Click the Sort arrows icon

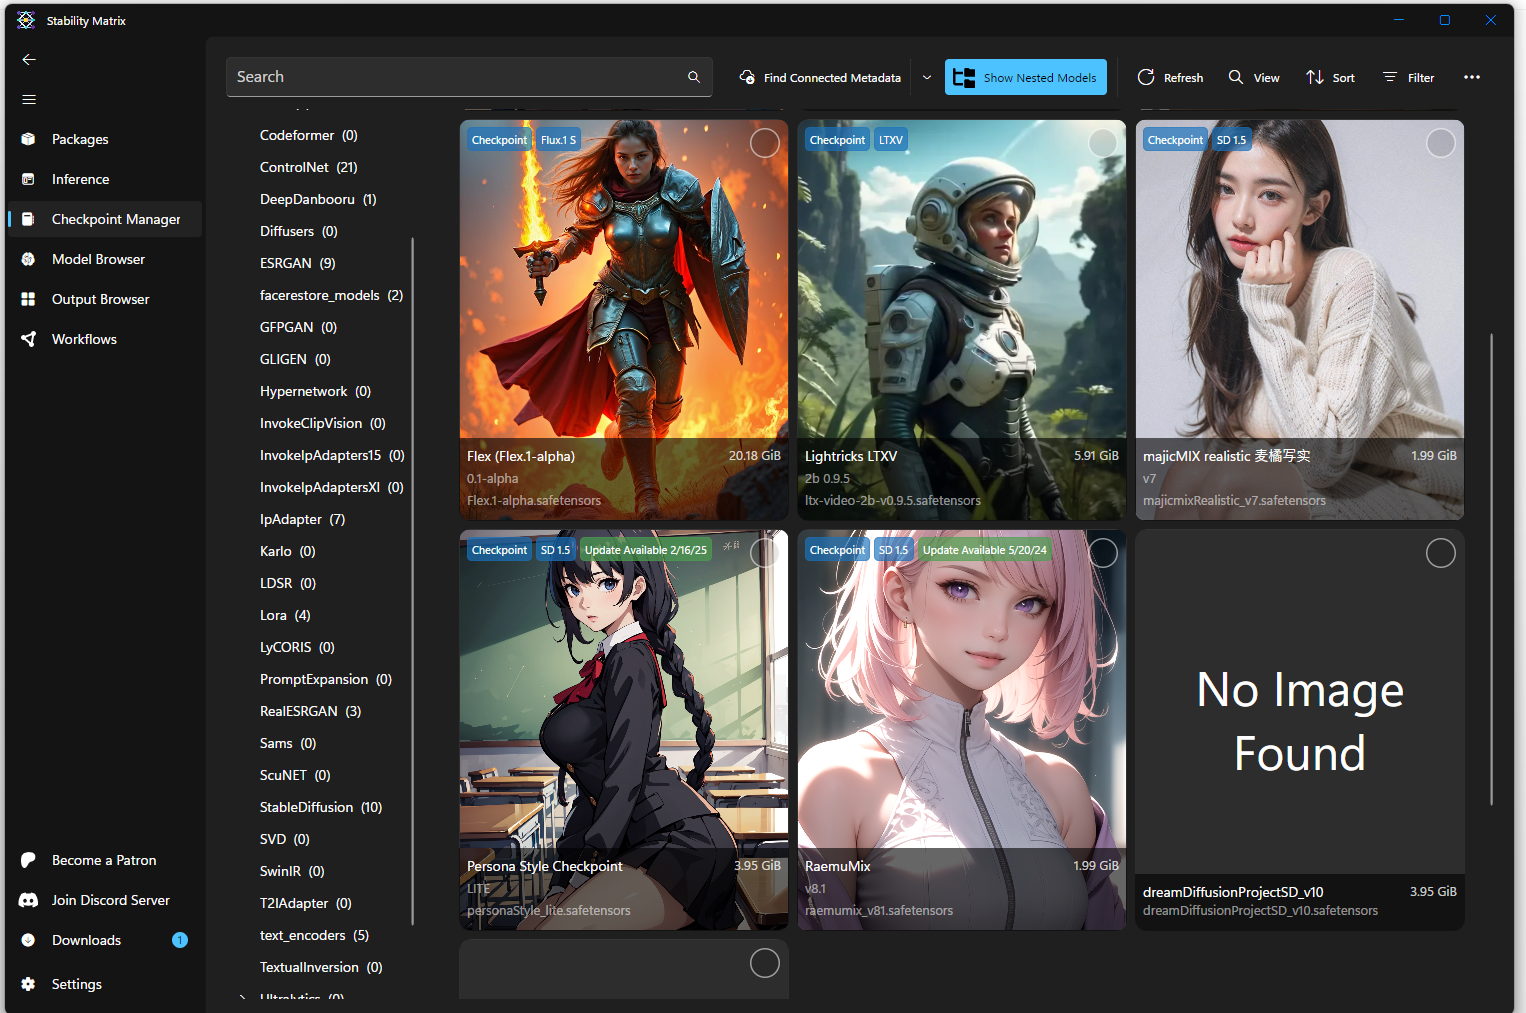[x=1315, y=77]
